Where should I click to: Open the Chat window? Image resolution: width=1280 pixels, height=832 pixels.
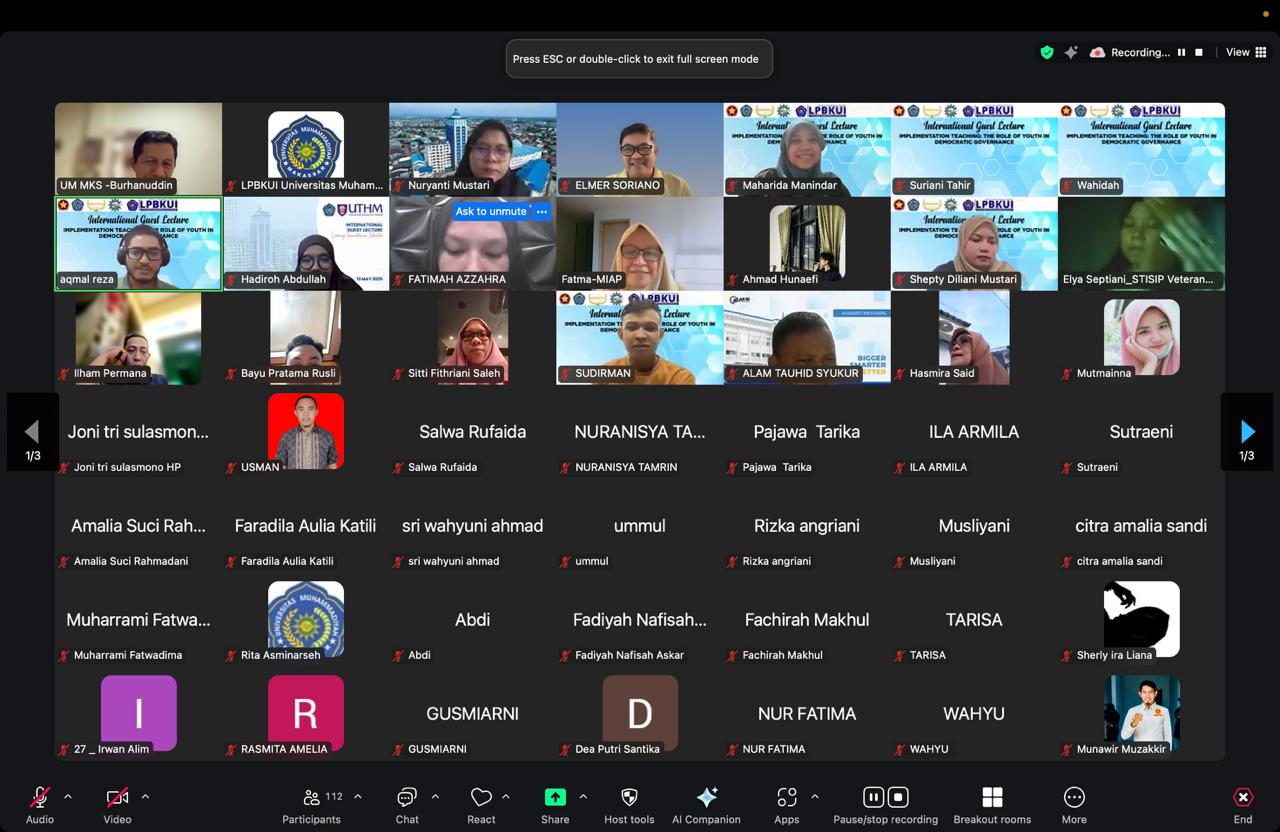point(407,805)
